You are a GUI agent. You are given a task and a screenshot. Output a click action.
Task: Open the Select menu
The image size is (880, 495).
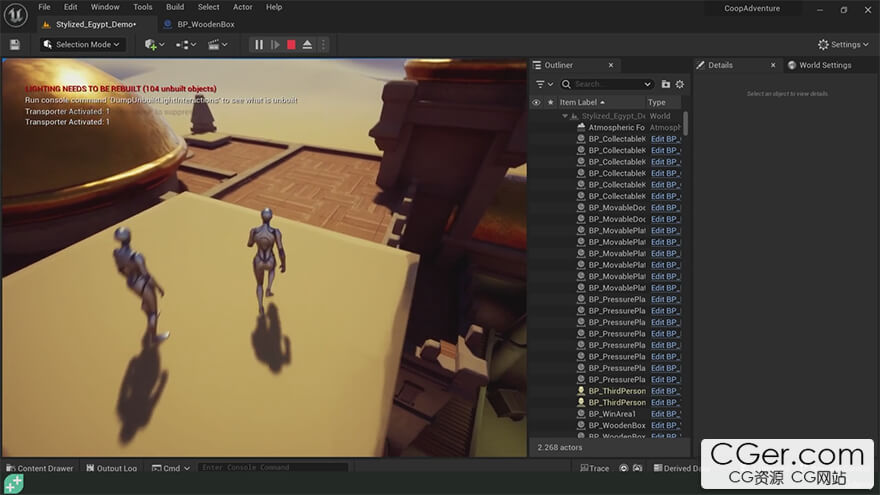click(208, 7)
